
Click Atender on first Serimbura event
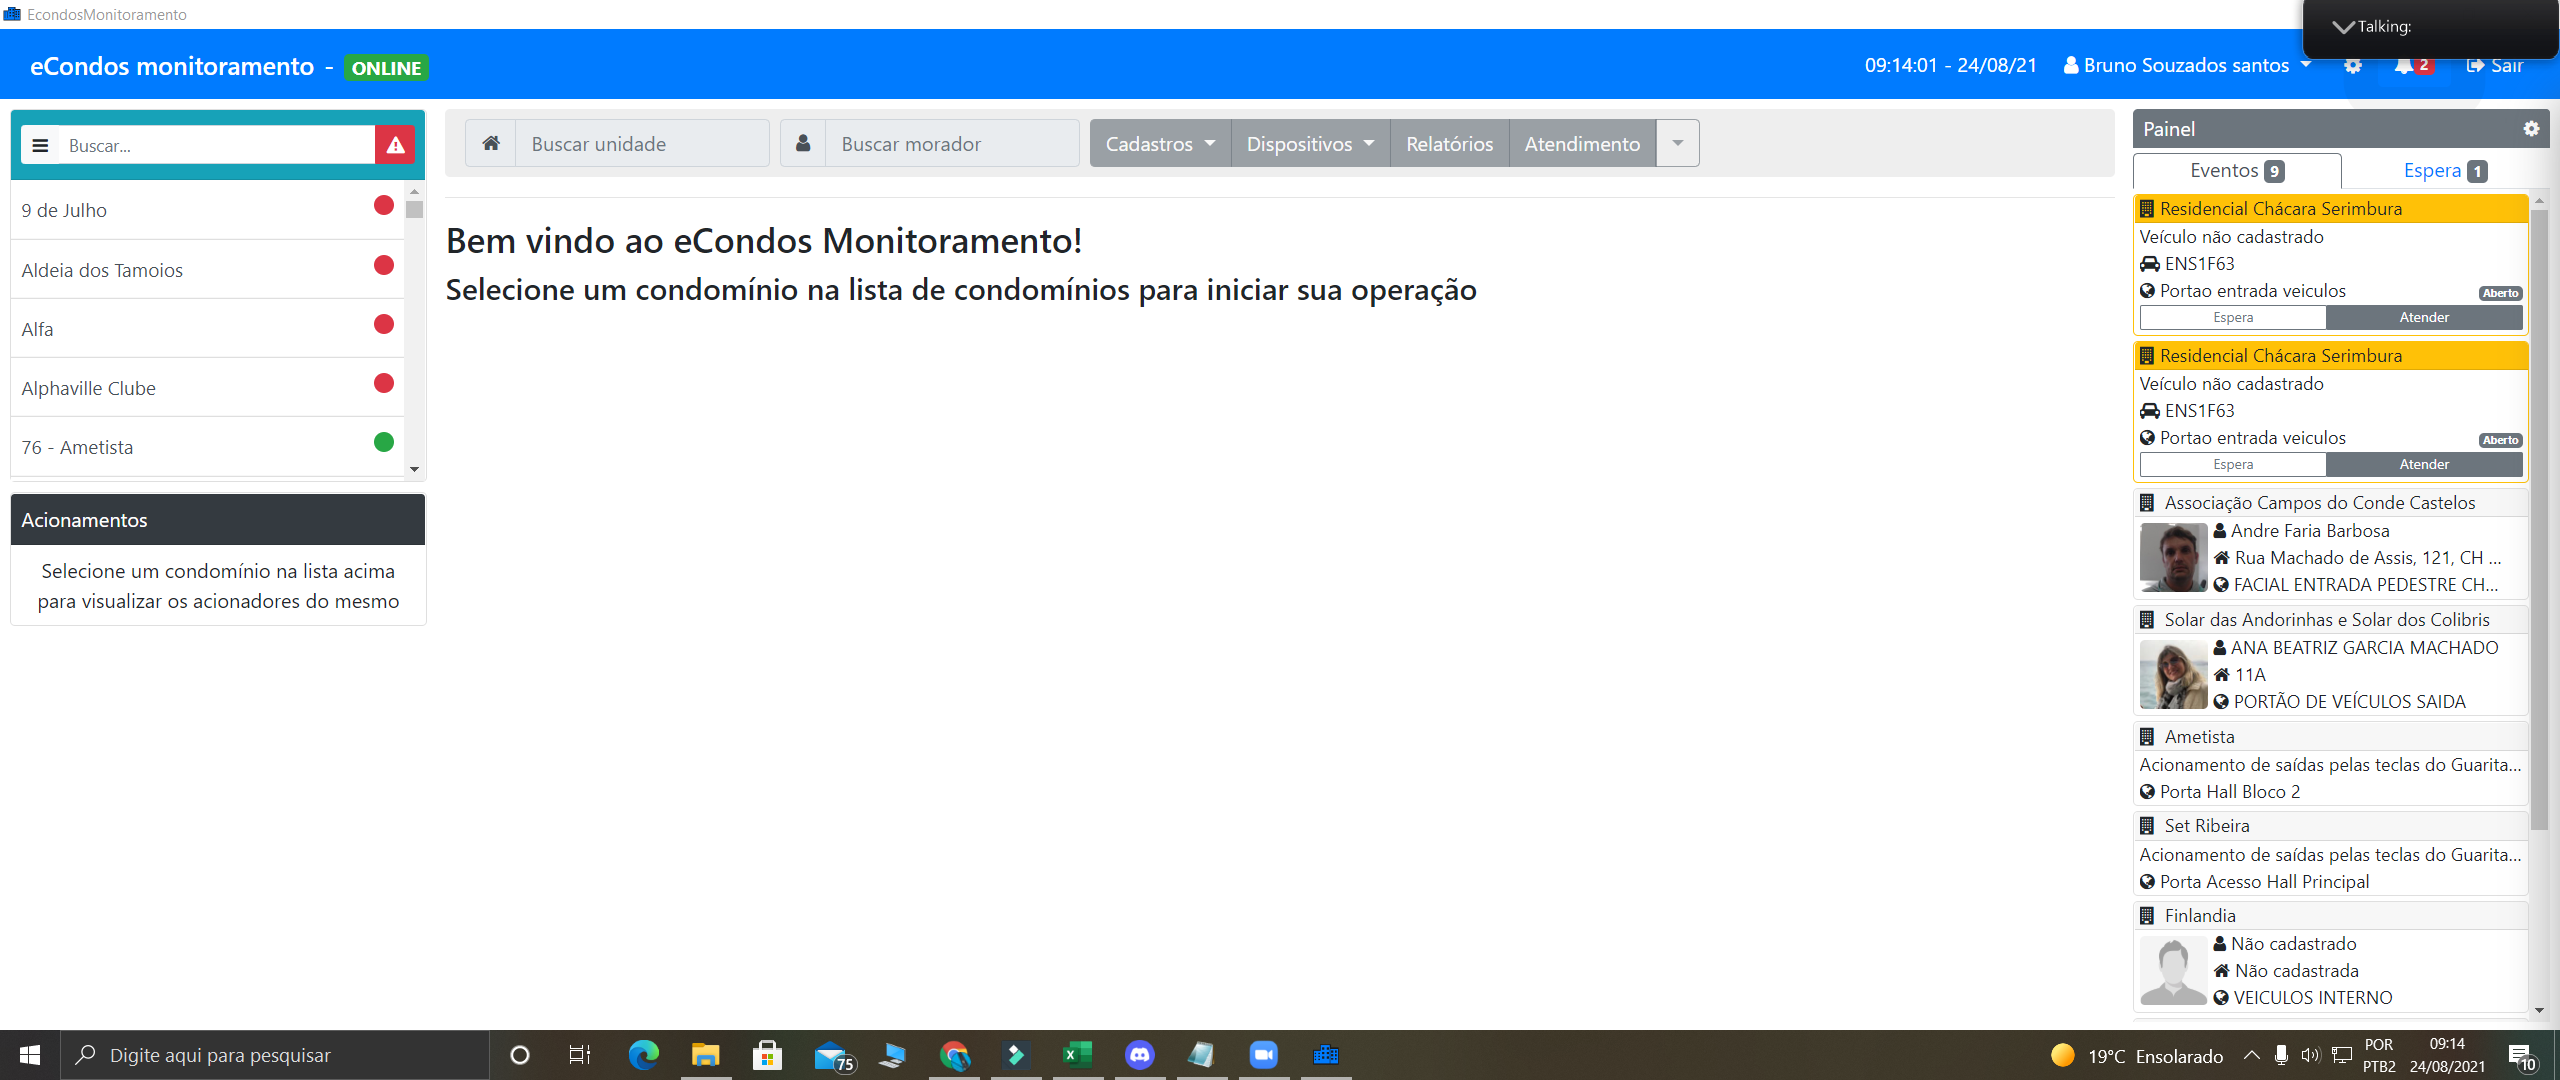click(2424, 318)
